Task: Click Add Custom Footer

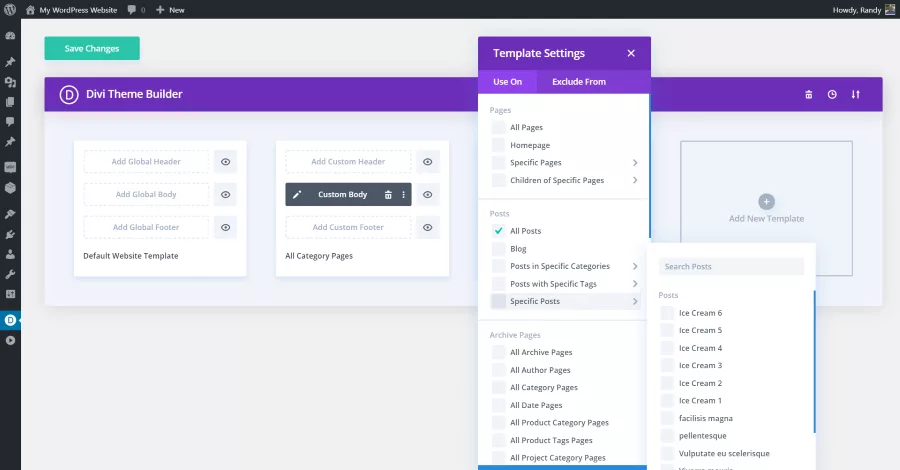Action: point(348,227)
